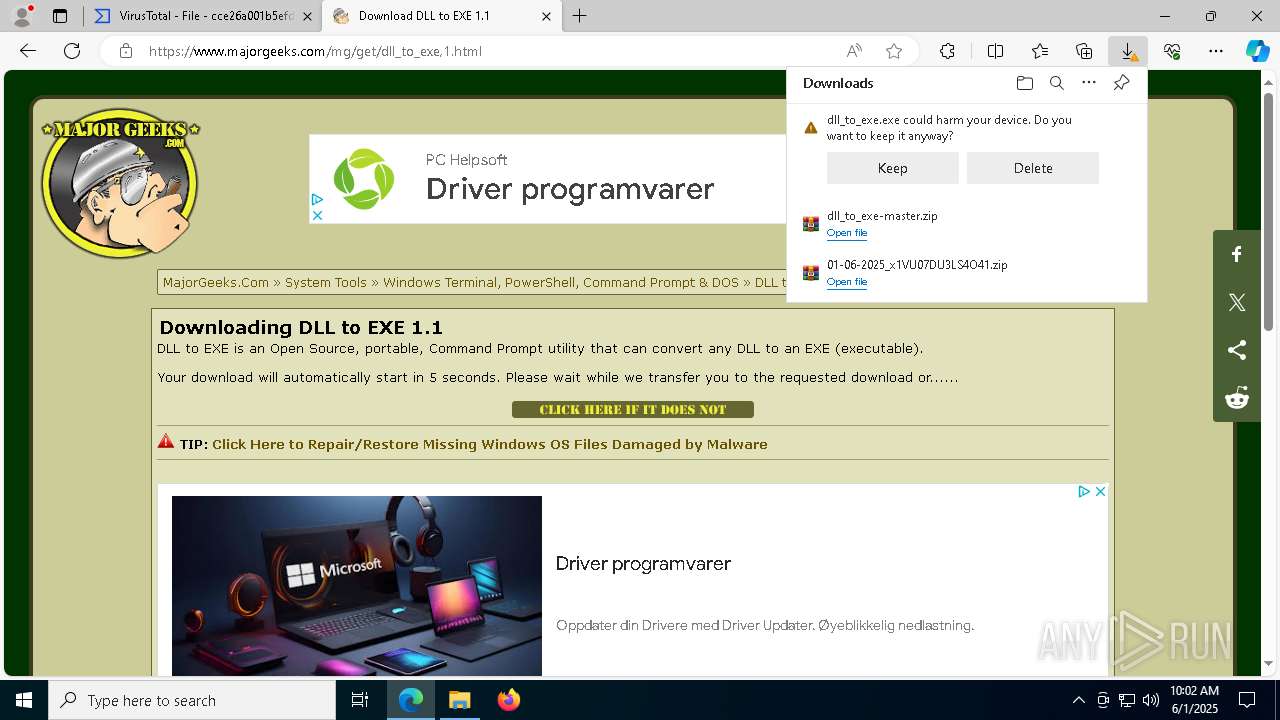Viewport: 1280px width, 720px height.
Task: Open browser Extensions icon
Action: click(x=947, y=51)
